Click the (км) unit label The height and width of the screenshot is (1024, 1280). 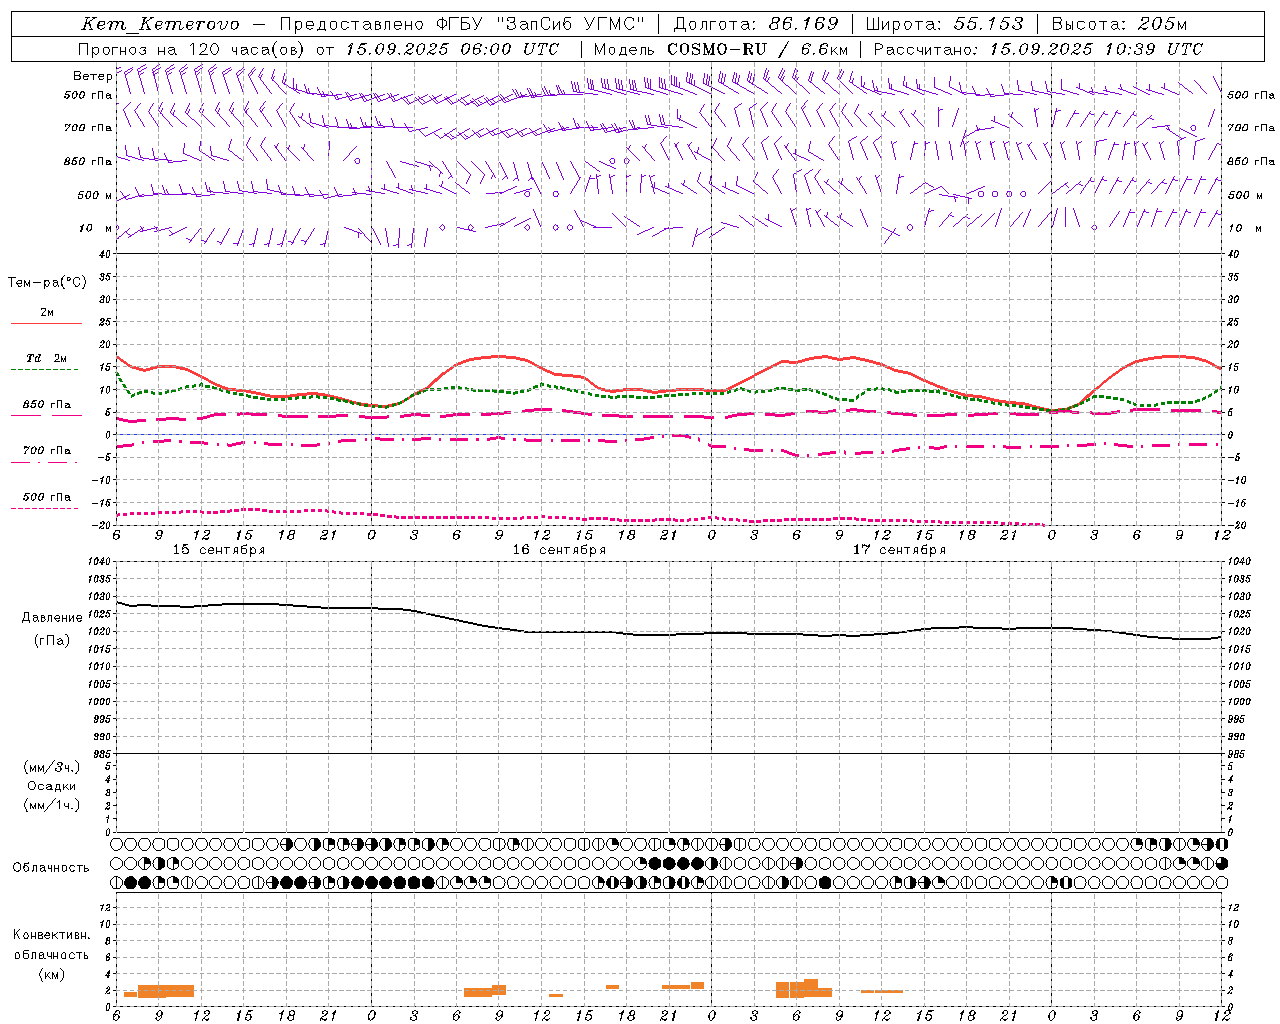tap(51, 974)
